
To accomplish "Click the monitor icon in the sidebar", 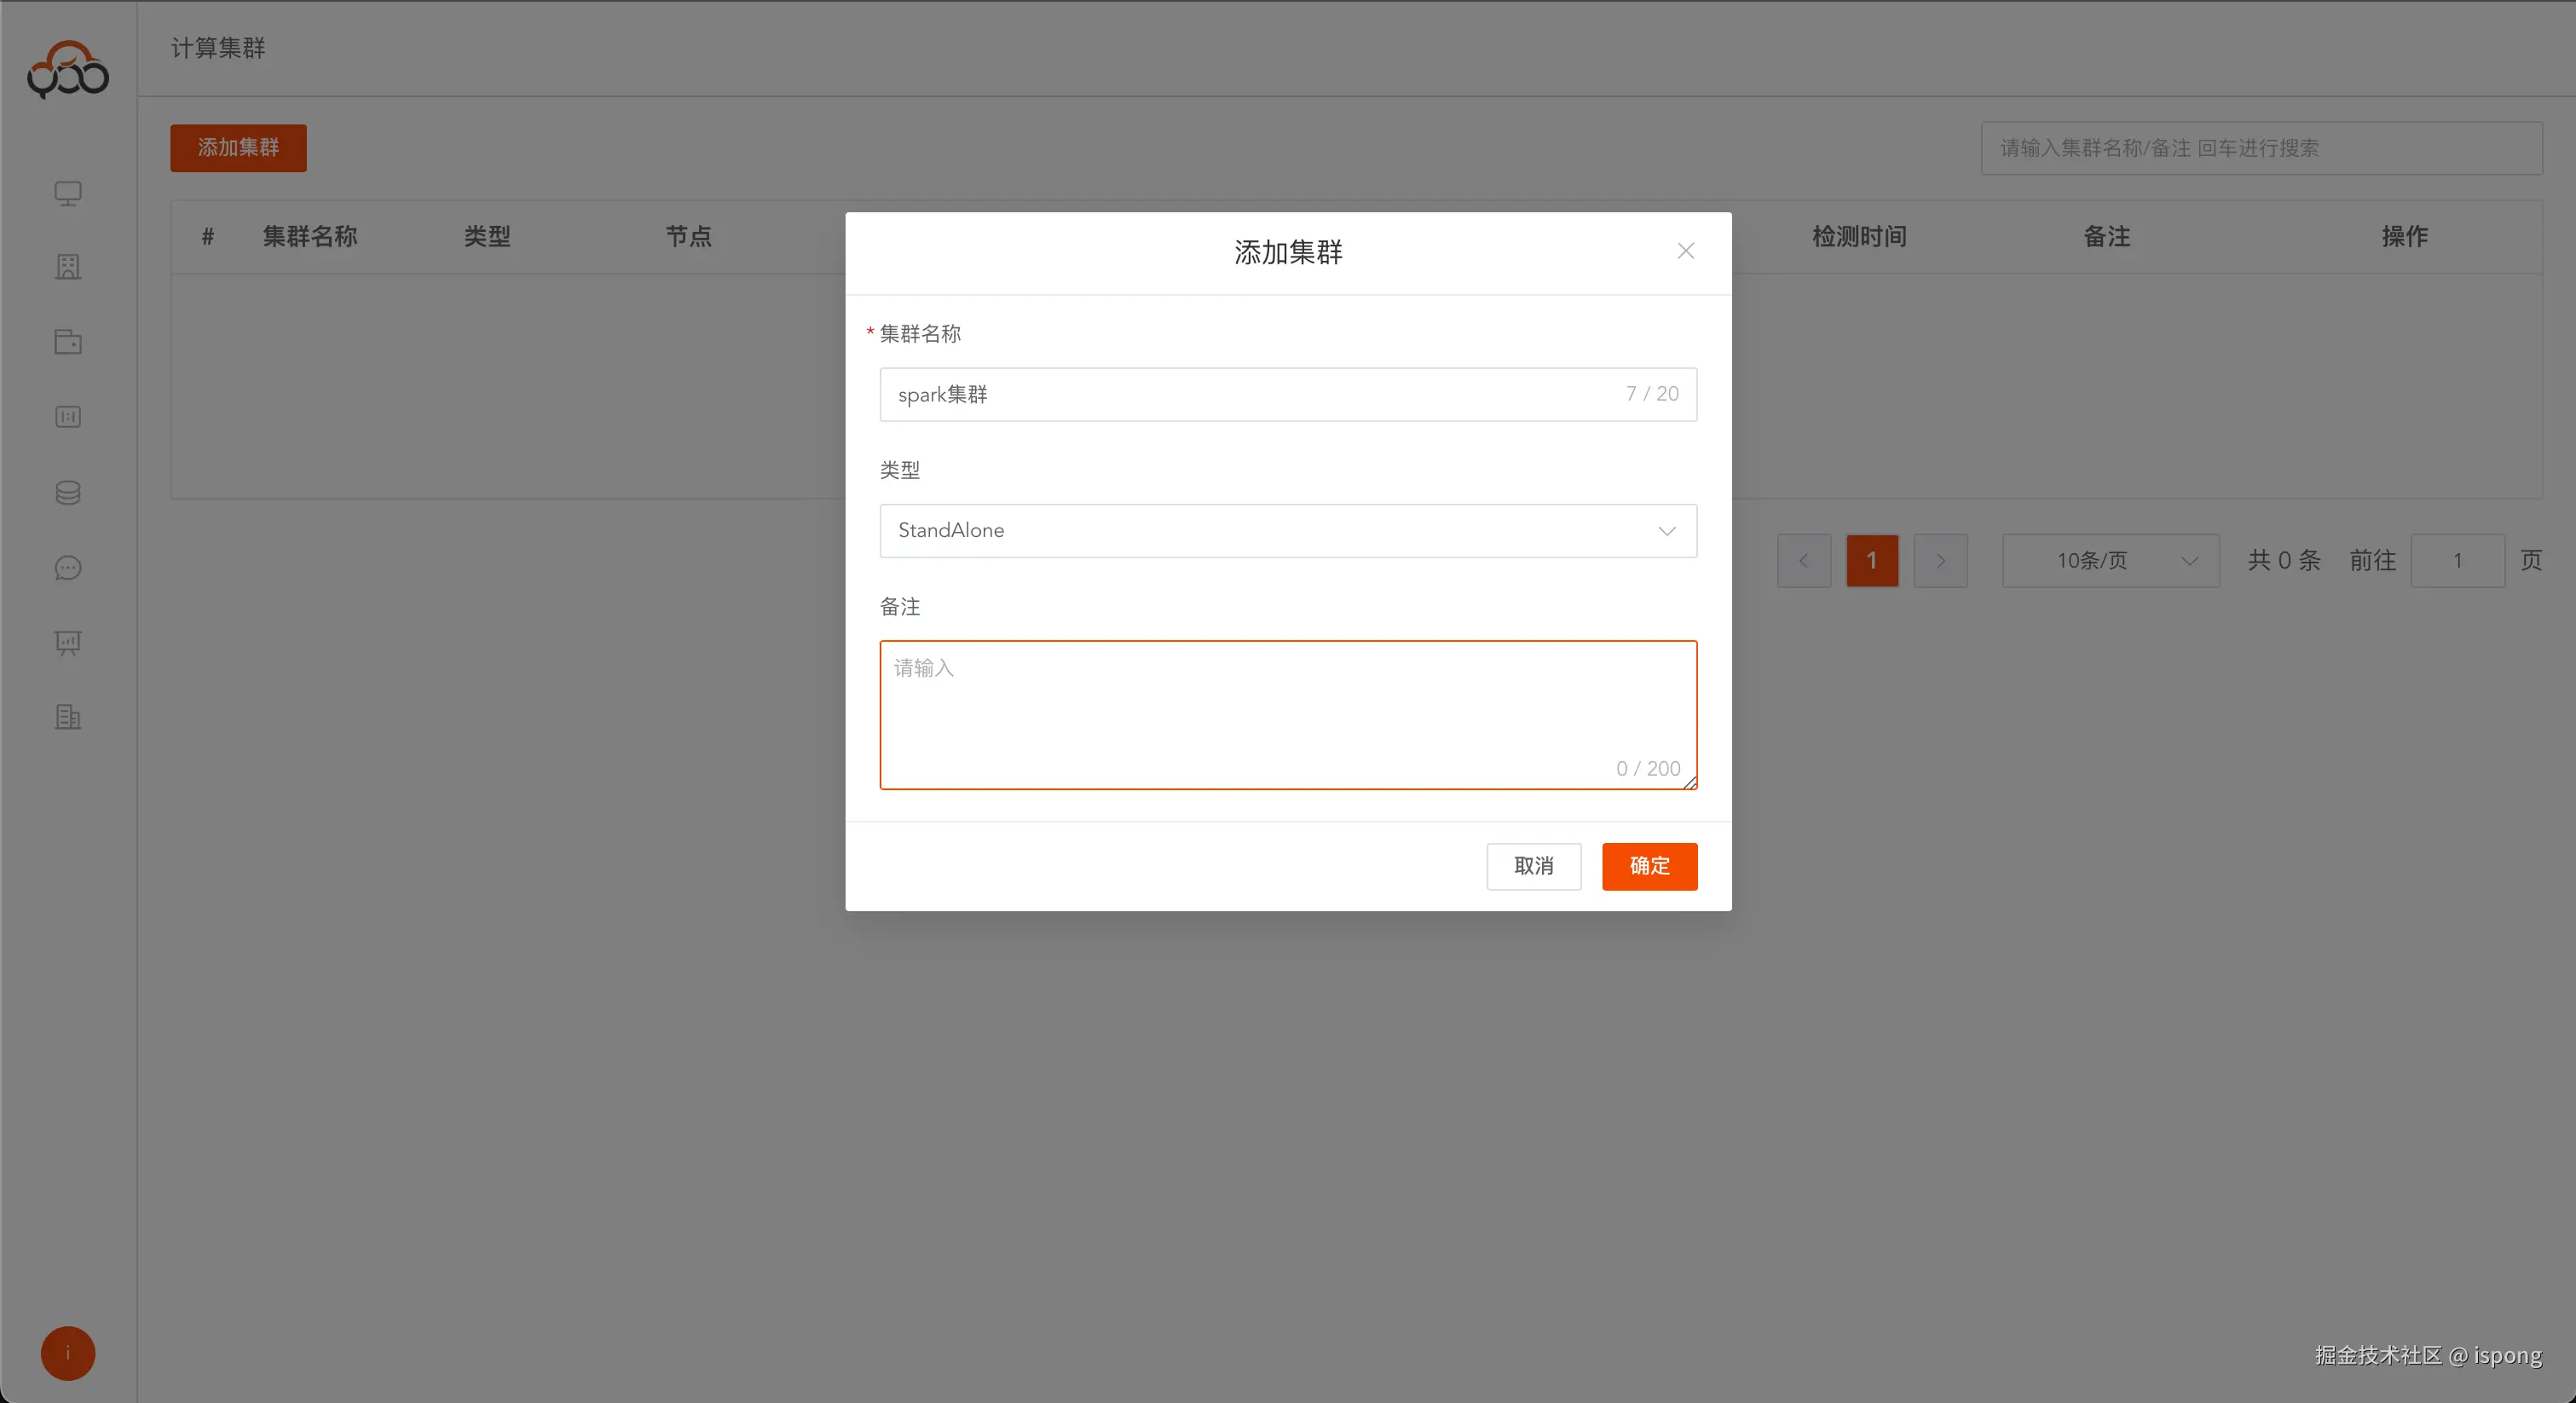I will pyautogui.click(x=68, y=193).
